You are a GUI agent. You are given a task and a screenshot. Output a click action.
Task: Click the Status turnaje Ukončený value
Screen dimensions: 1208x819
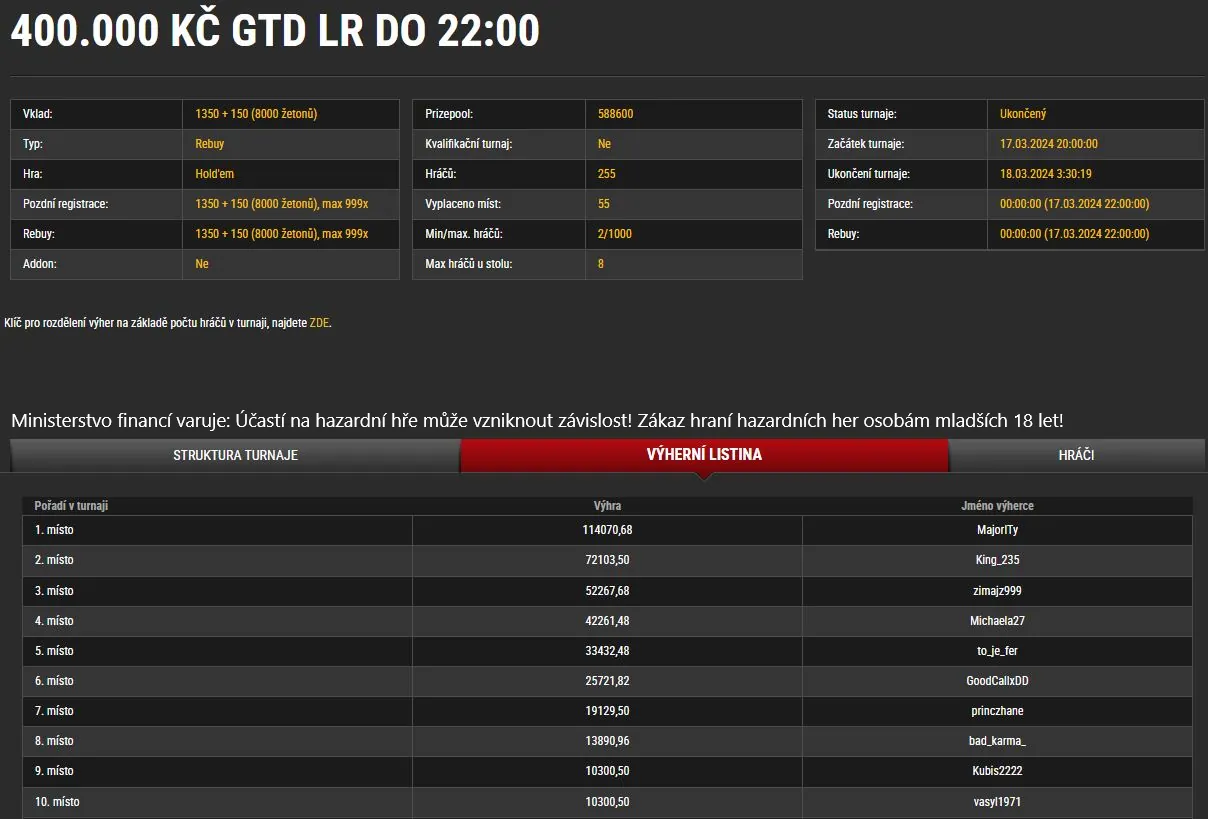(x=1025, y=113)
